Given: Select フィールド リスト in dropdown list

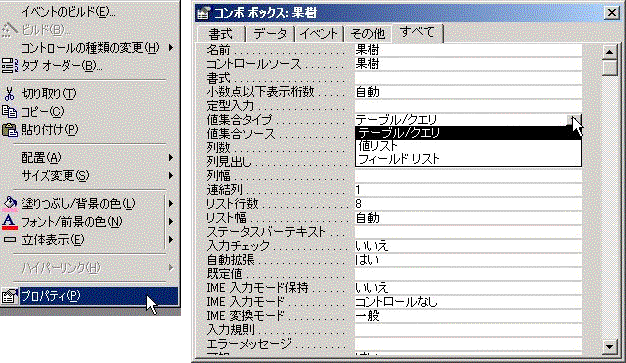Looking at the screenshot, I should (x=468, y=159).
